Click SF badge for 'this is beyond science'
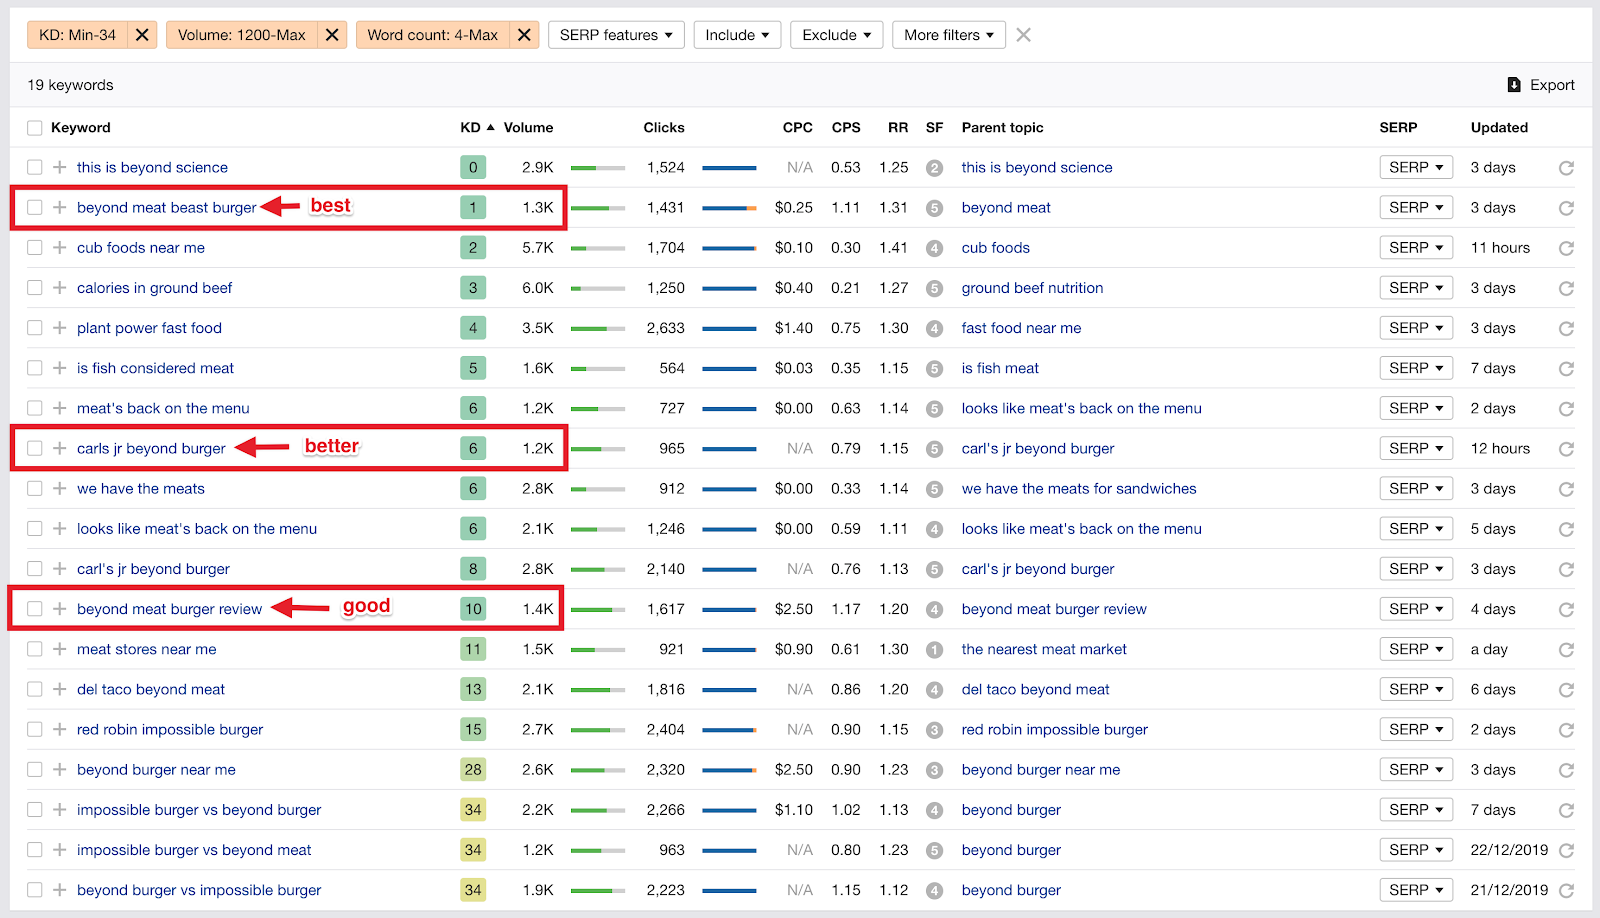 (x=934, y=168)
